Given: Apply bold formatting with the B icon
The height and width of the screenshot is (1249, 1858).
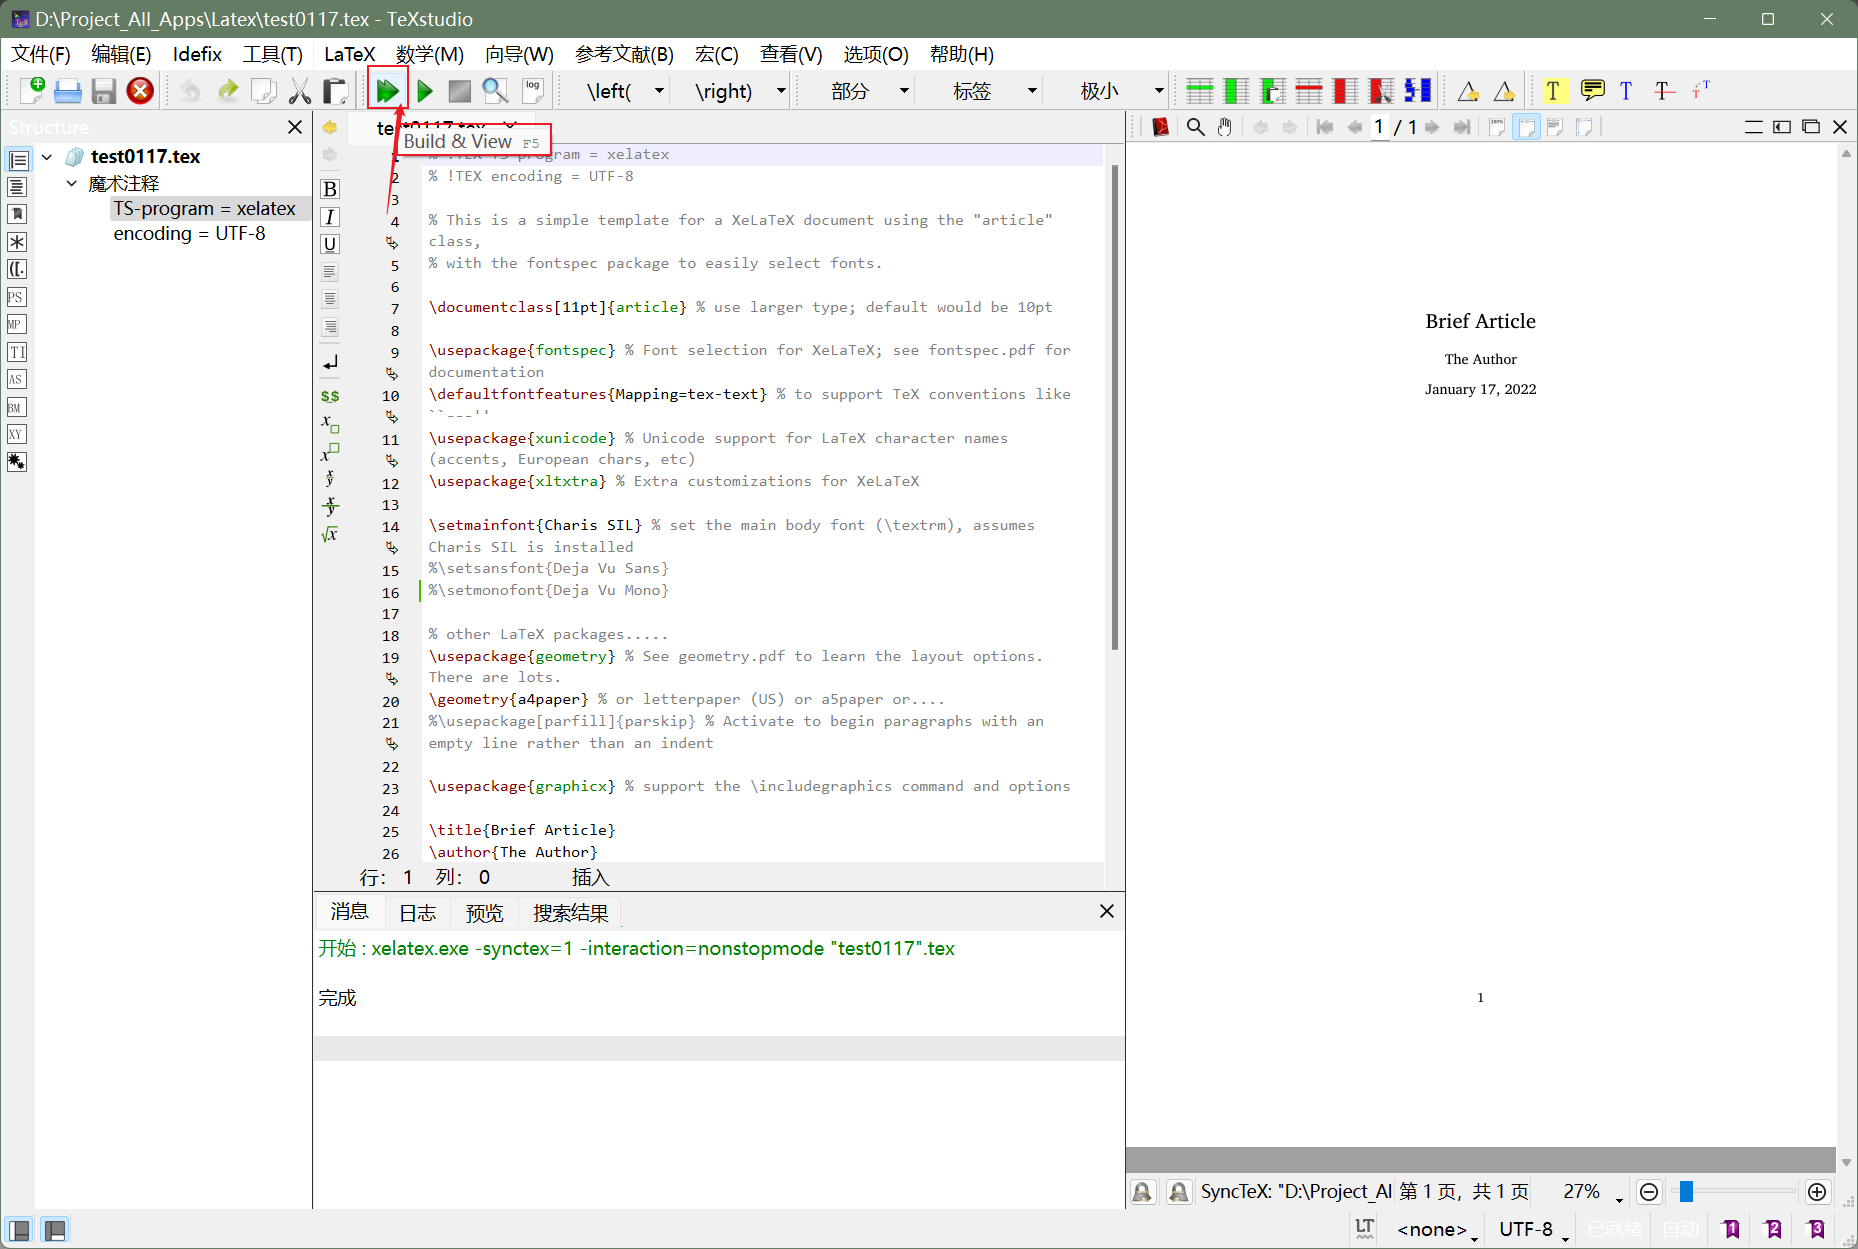Looking at the screenshot, I should coord(329,188).
